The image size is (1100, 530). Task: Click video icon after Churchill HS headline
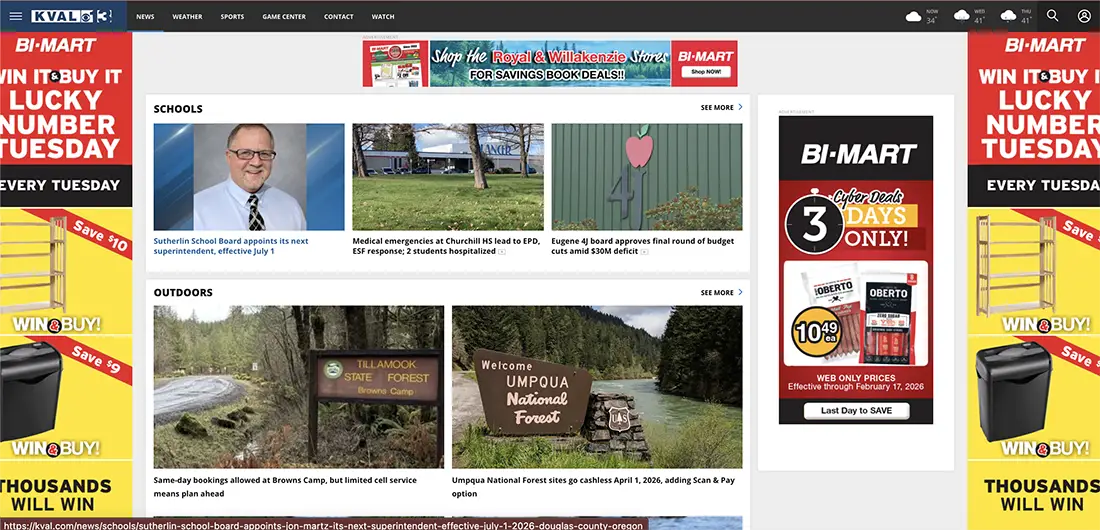(x=502, y=251)
